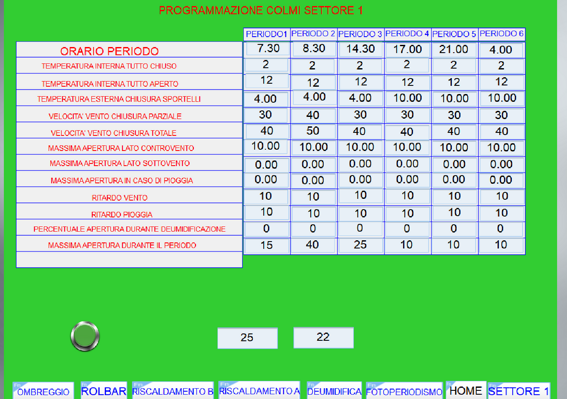Return to the HOME screen
The image size is (567, 399).
click(466, 390)
